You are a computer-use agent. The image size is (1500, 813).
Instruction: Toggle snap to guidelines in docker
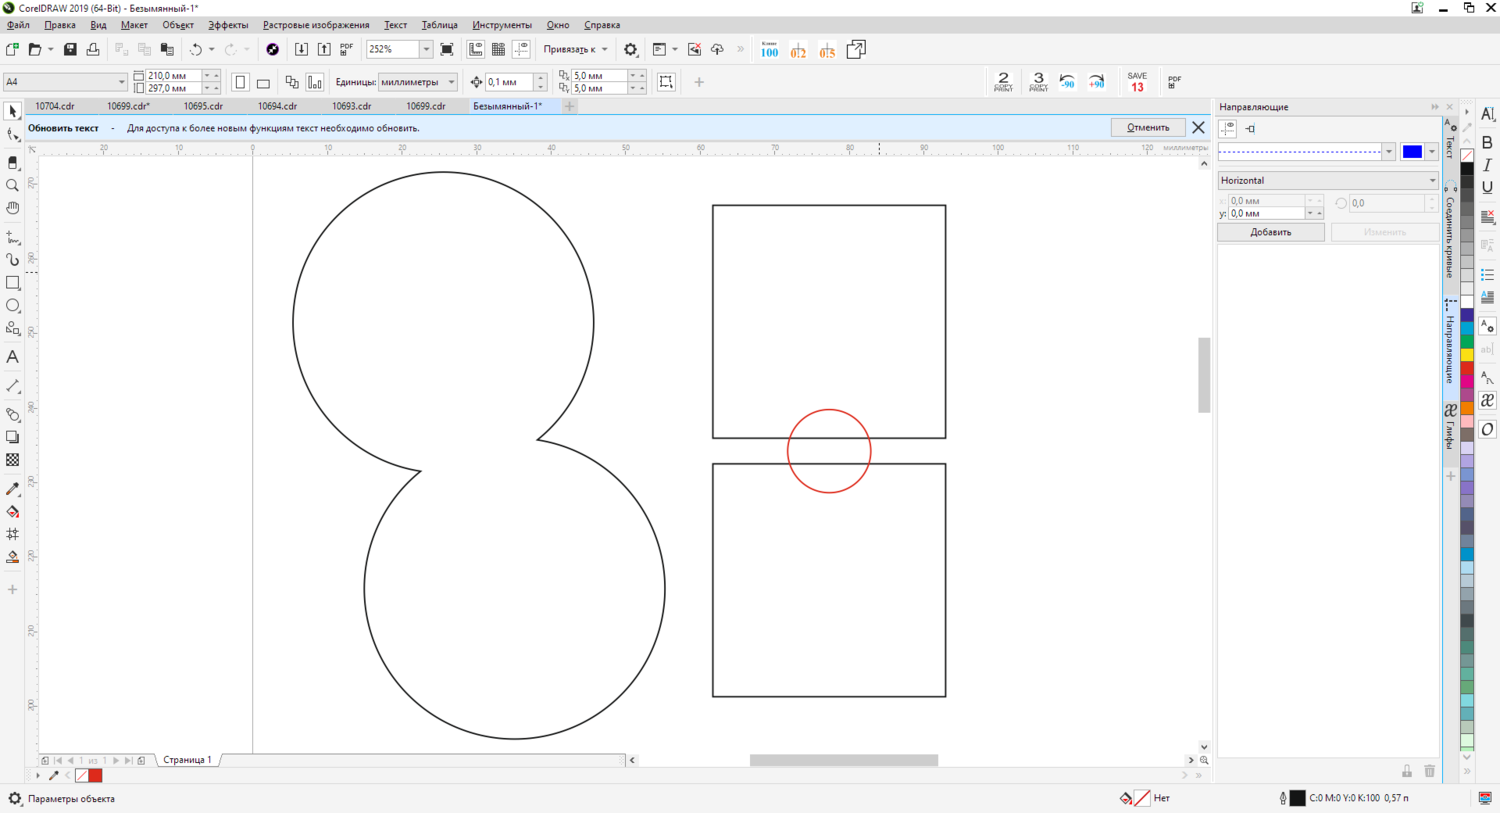click(1250, 128)
